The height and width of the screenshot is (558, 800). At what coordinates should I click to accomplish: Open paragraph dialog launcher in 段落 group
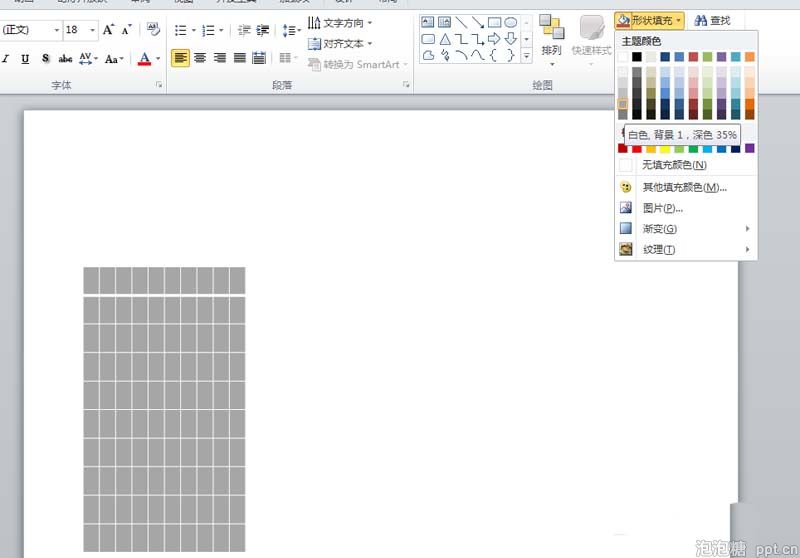click(x=406, y=85)
